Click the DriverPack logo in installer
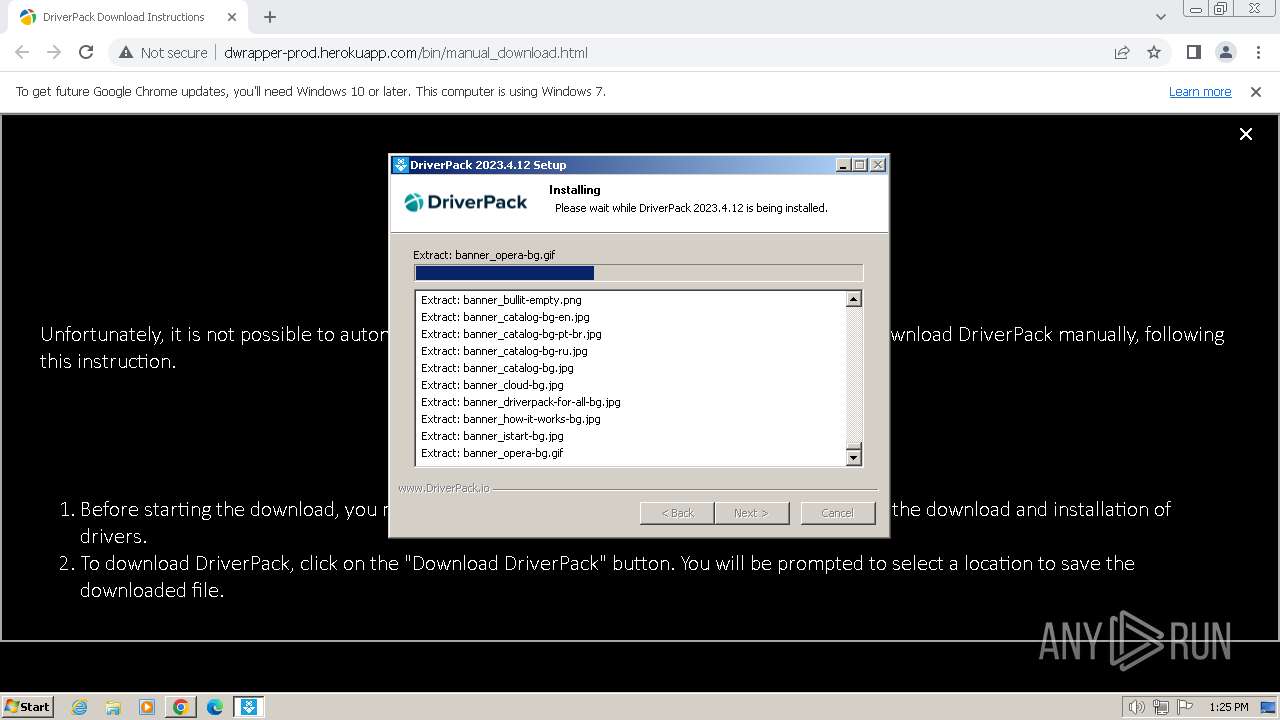1280x720 pixels. 466,202
